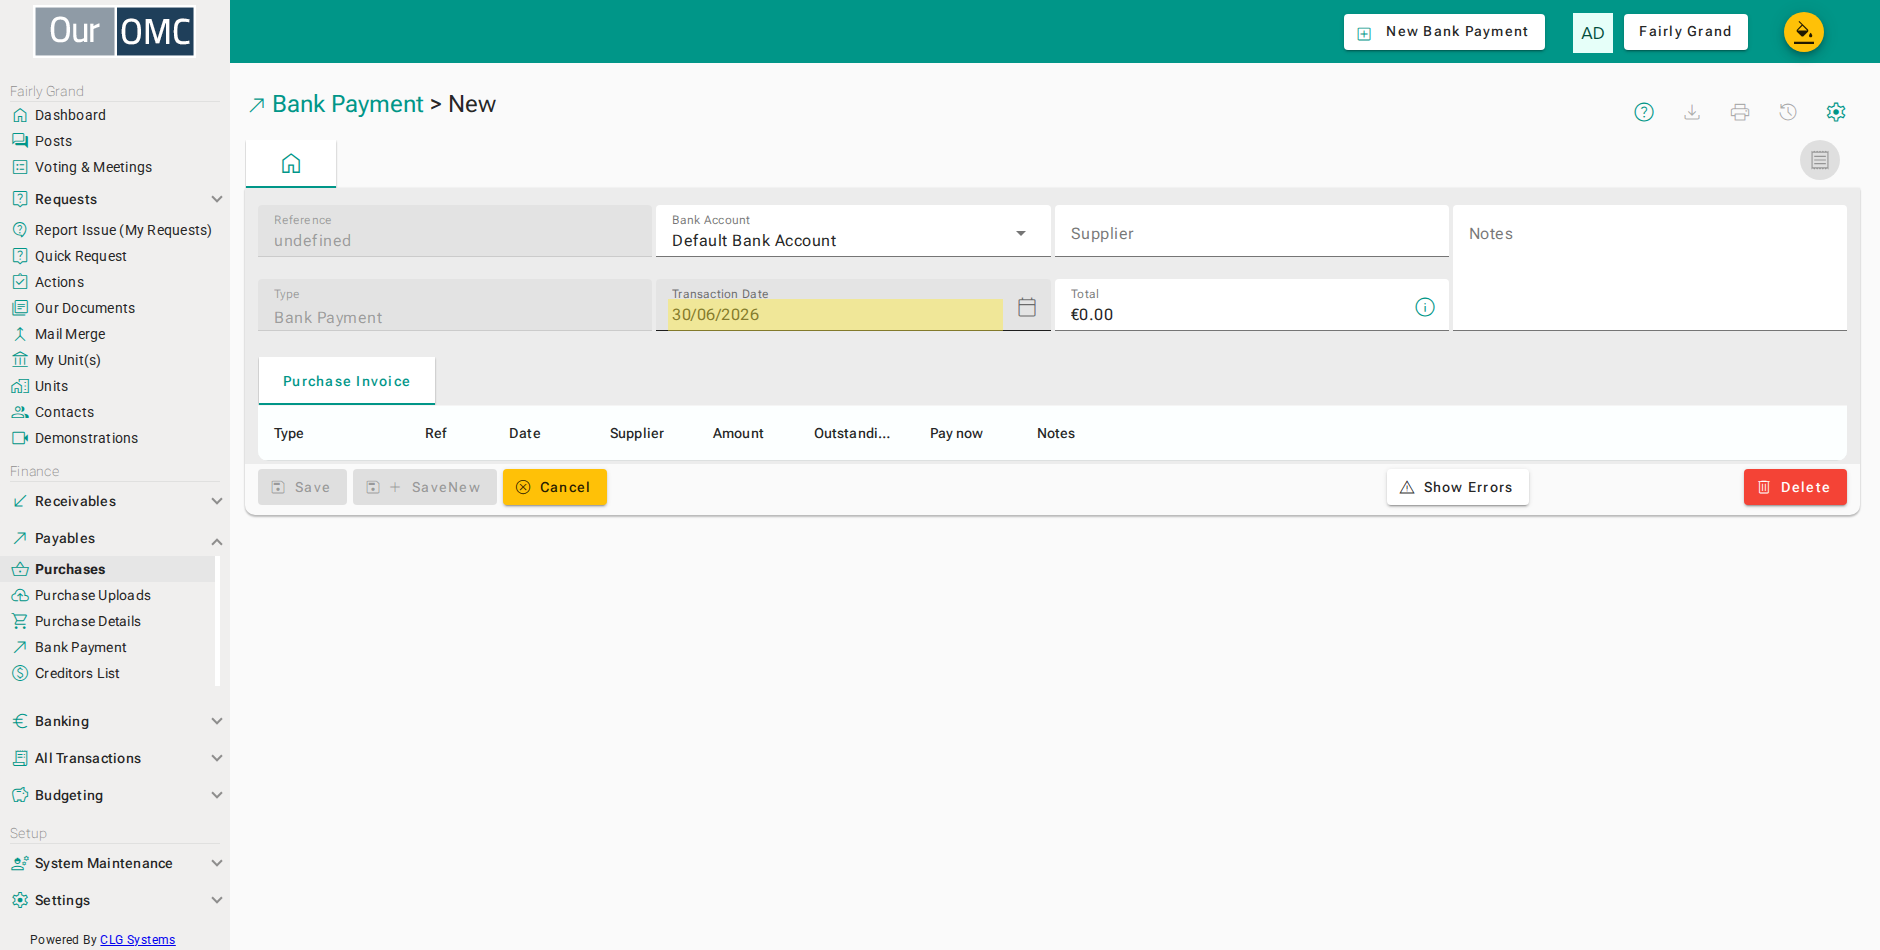
Task: Click the New Bank Payment button
Action: pyautogui.click(x=1444, y=32)
